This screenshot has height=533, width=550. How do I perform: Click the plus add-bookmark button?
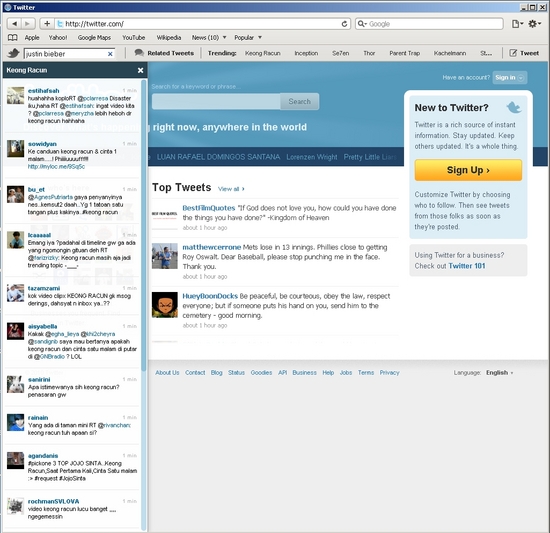click(x=47, y=24)
